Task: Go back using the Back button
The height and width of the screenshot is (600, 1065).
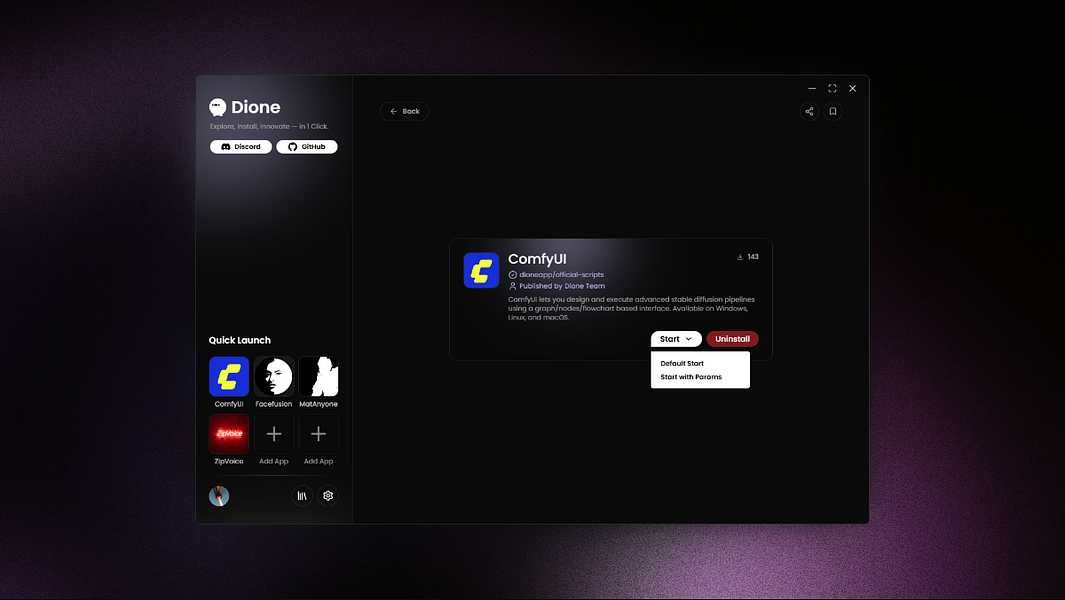Action: 404,111
